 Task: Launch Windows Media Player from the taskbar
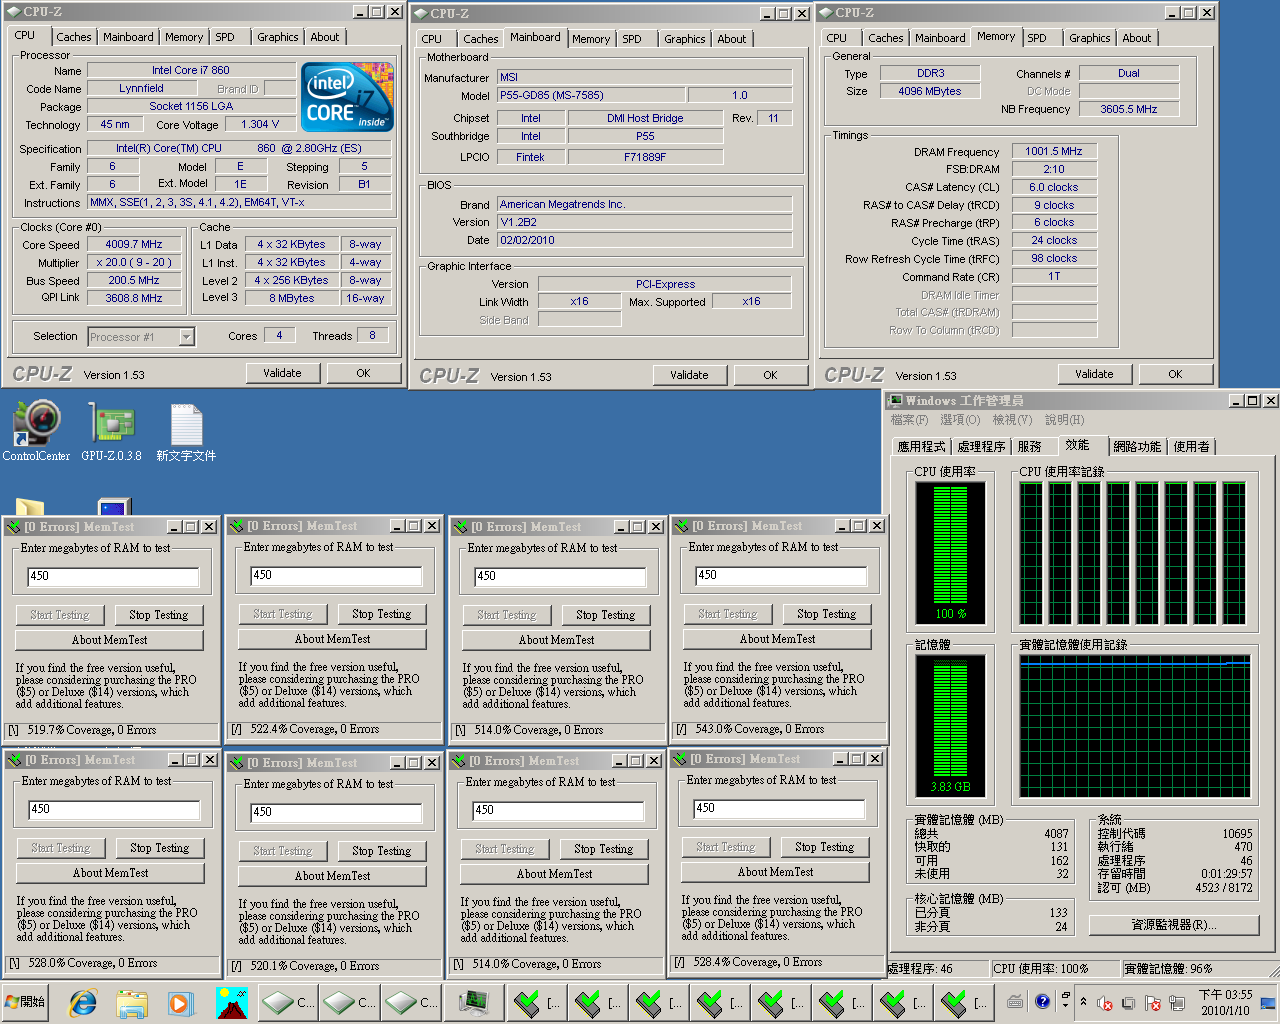181,1002
